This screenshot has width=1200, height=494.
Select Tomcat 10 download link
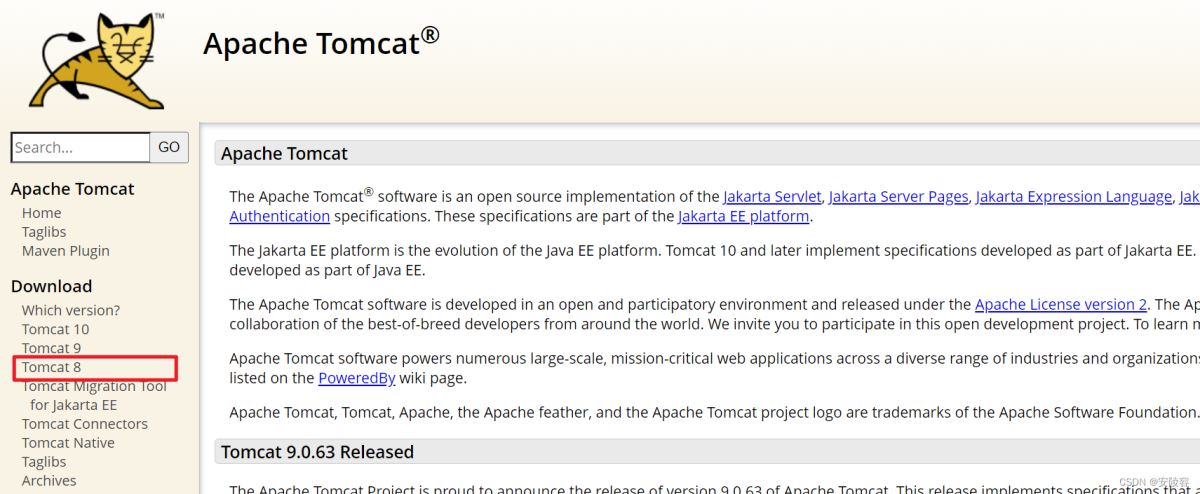55,329
